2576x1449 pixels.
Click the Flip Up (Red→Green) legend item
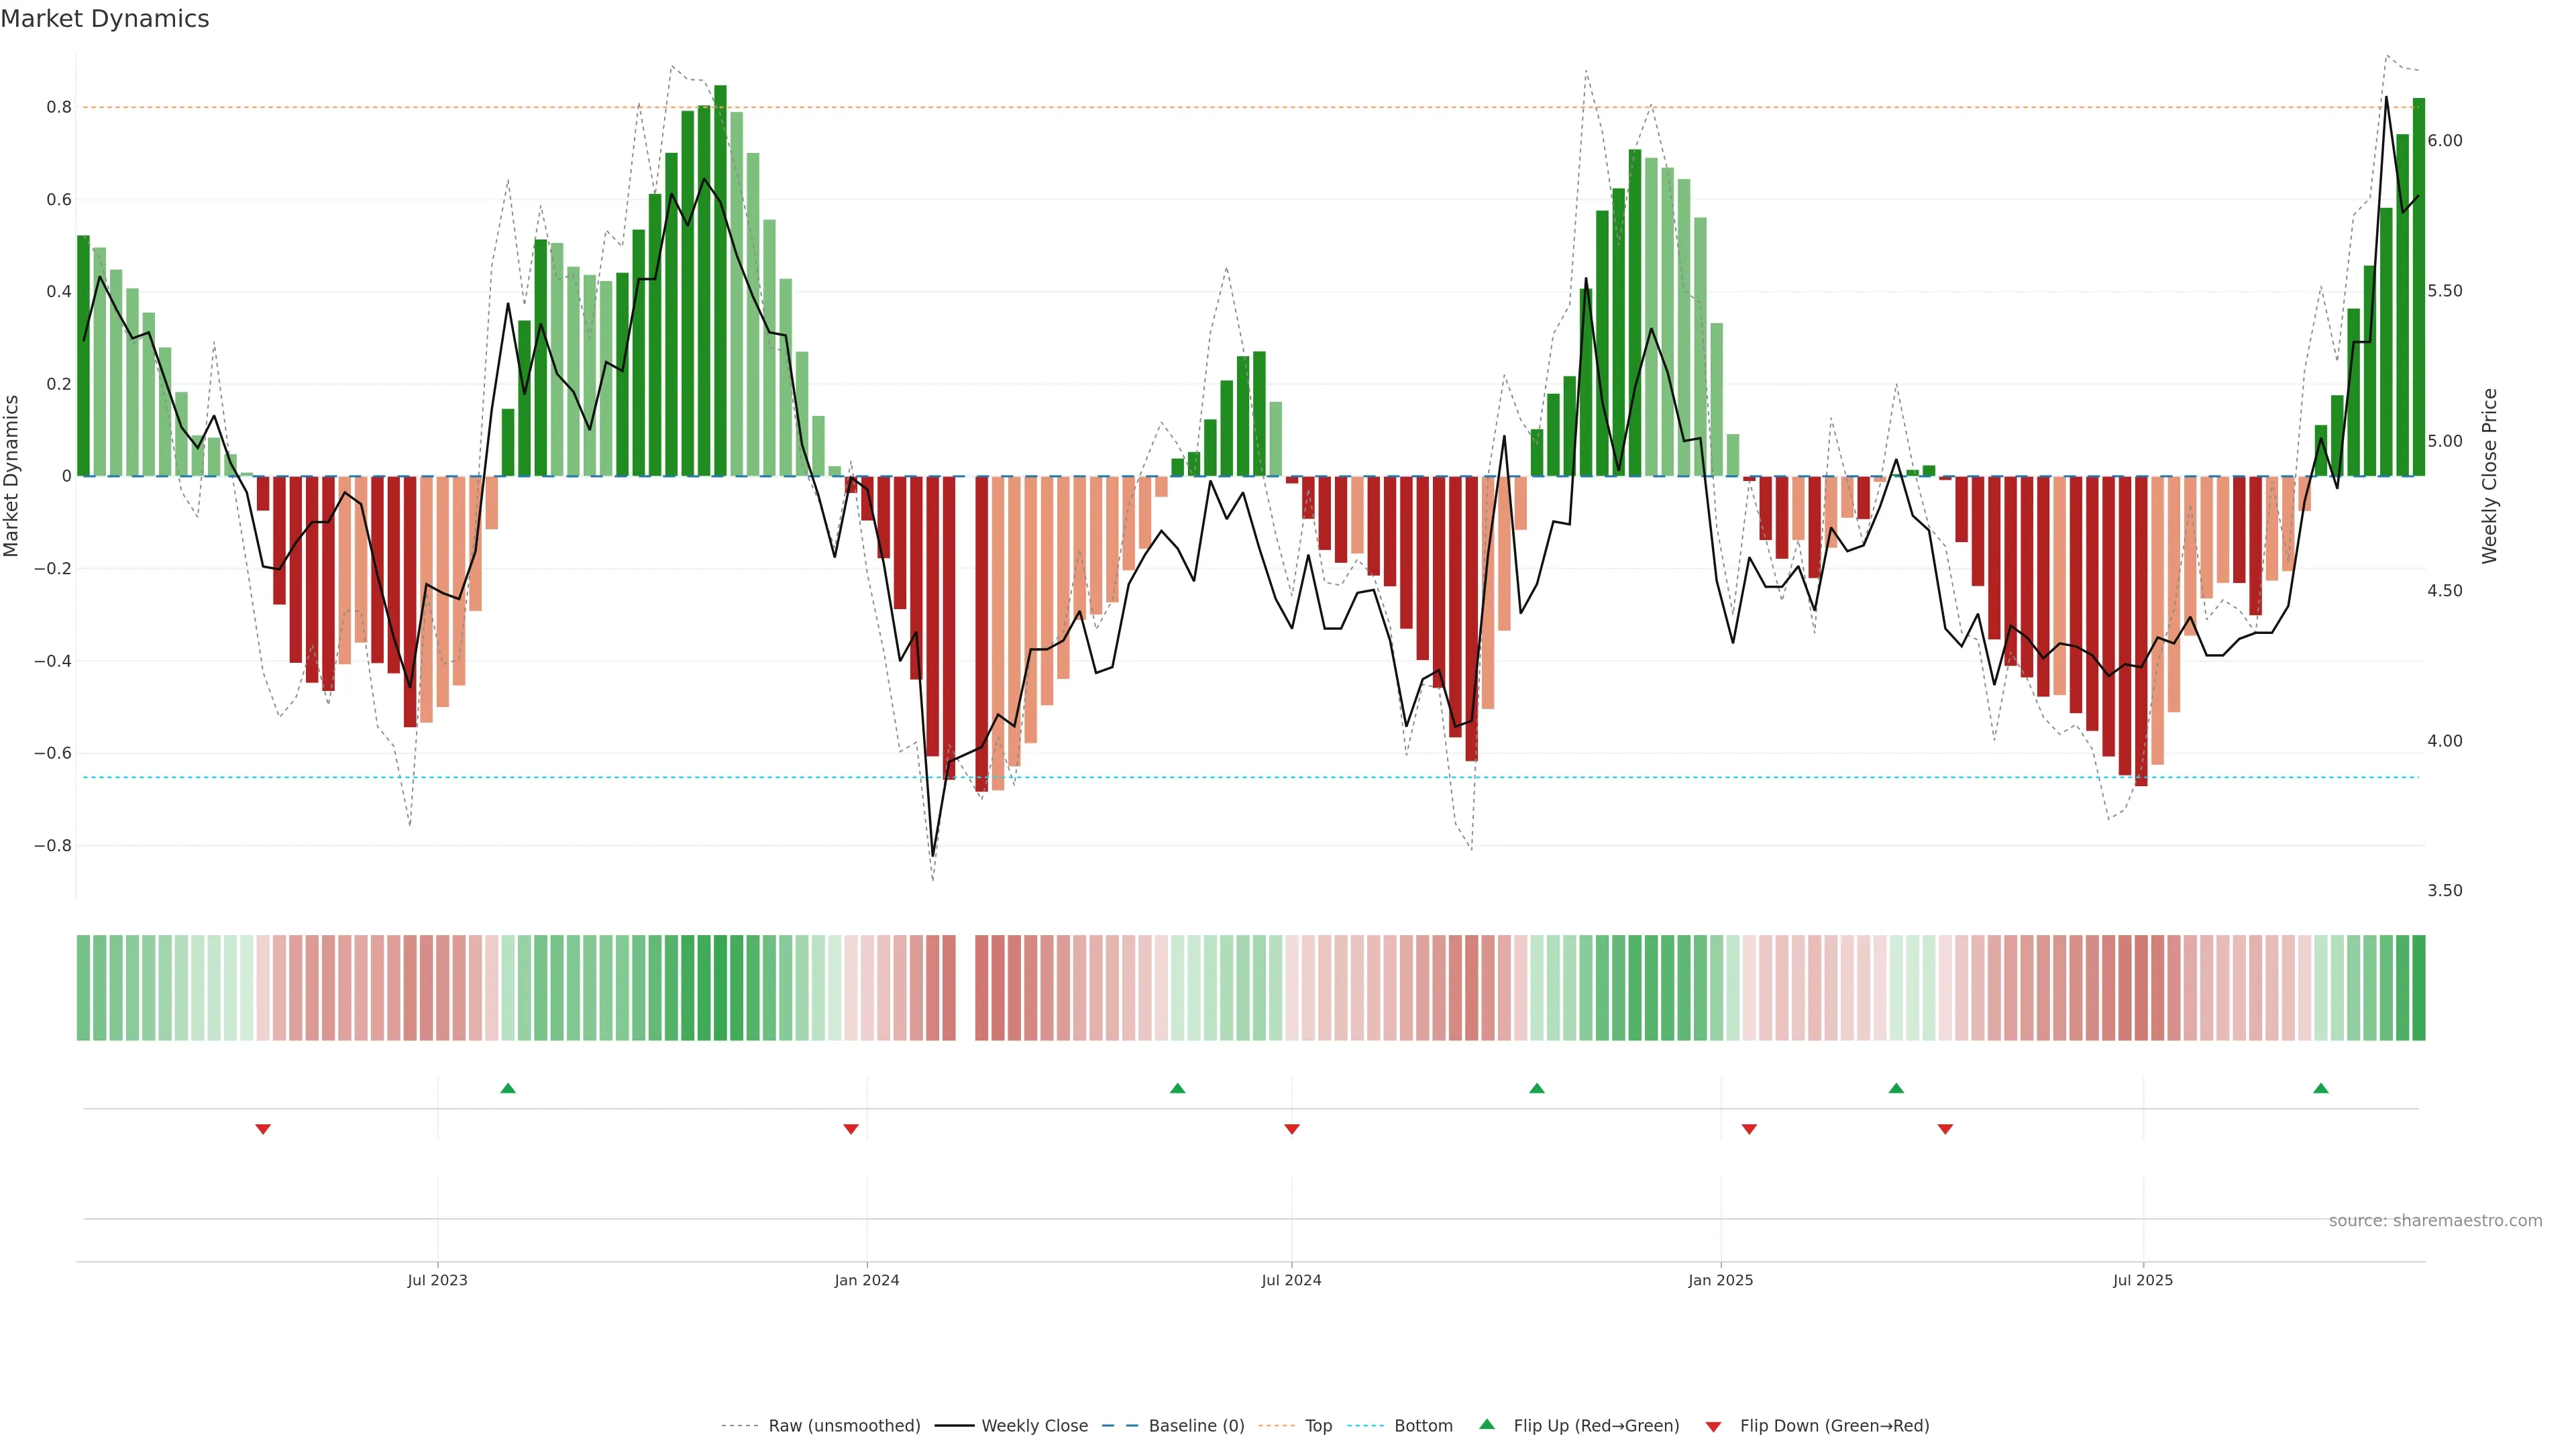tap(1596, 1426)
